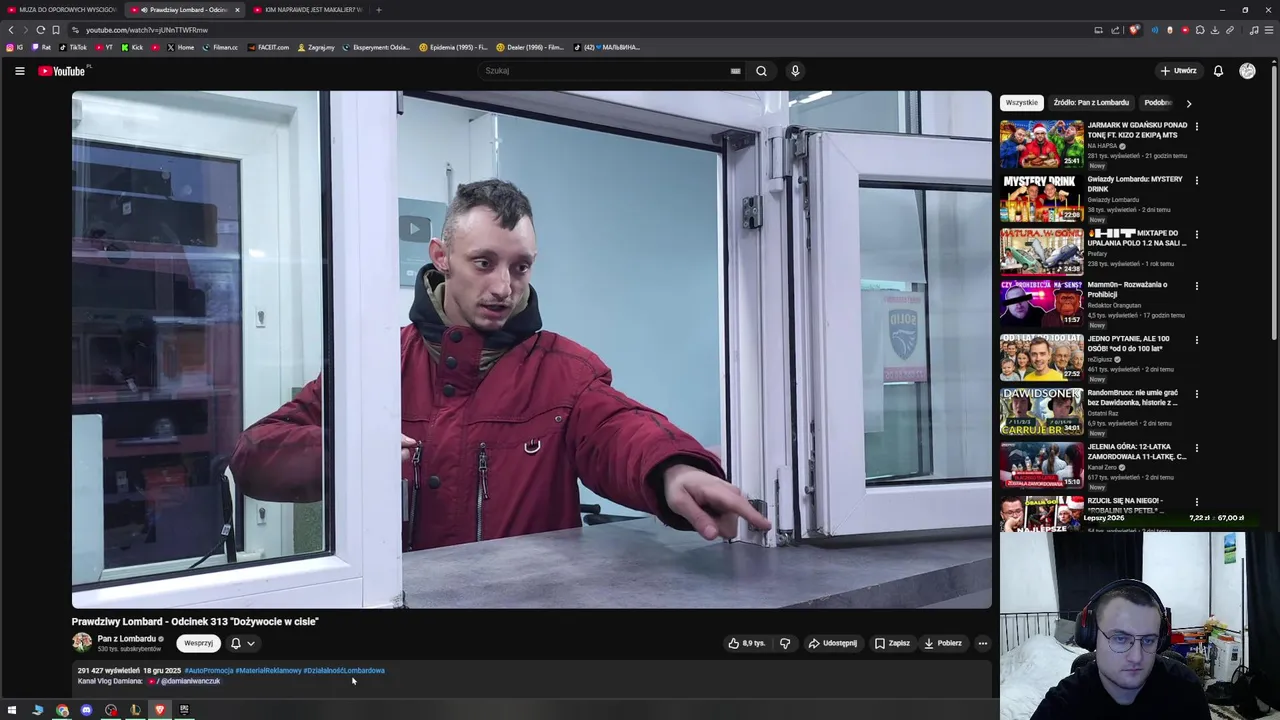
Task: Start voice search with the microphone icon
Action: pyautogui.click(x=795, y=71)
